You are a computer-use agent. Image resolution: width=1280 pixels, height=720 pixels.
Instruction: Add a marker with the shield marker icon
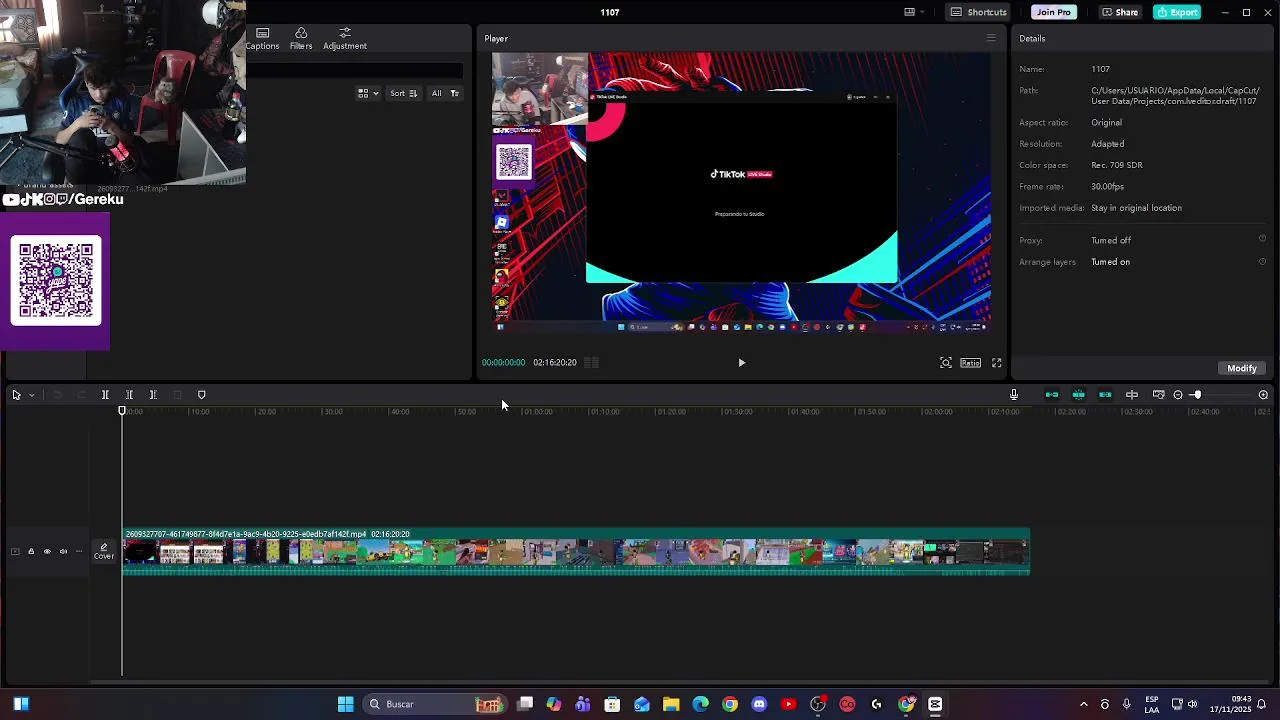pyautogui.click(x=201, y=395)
